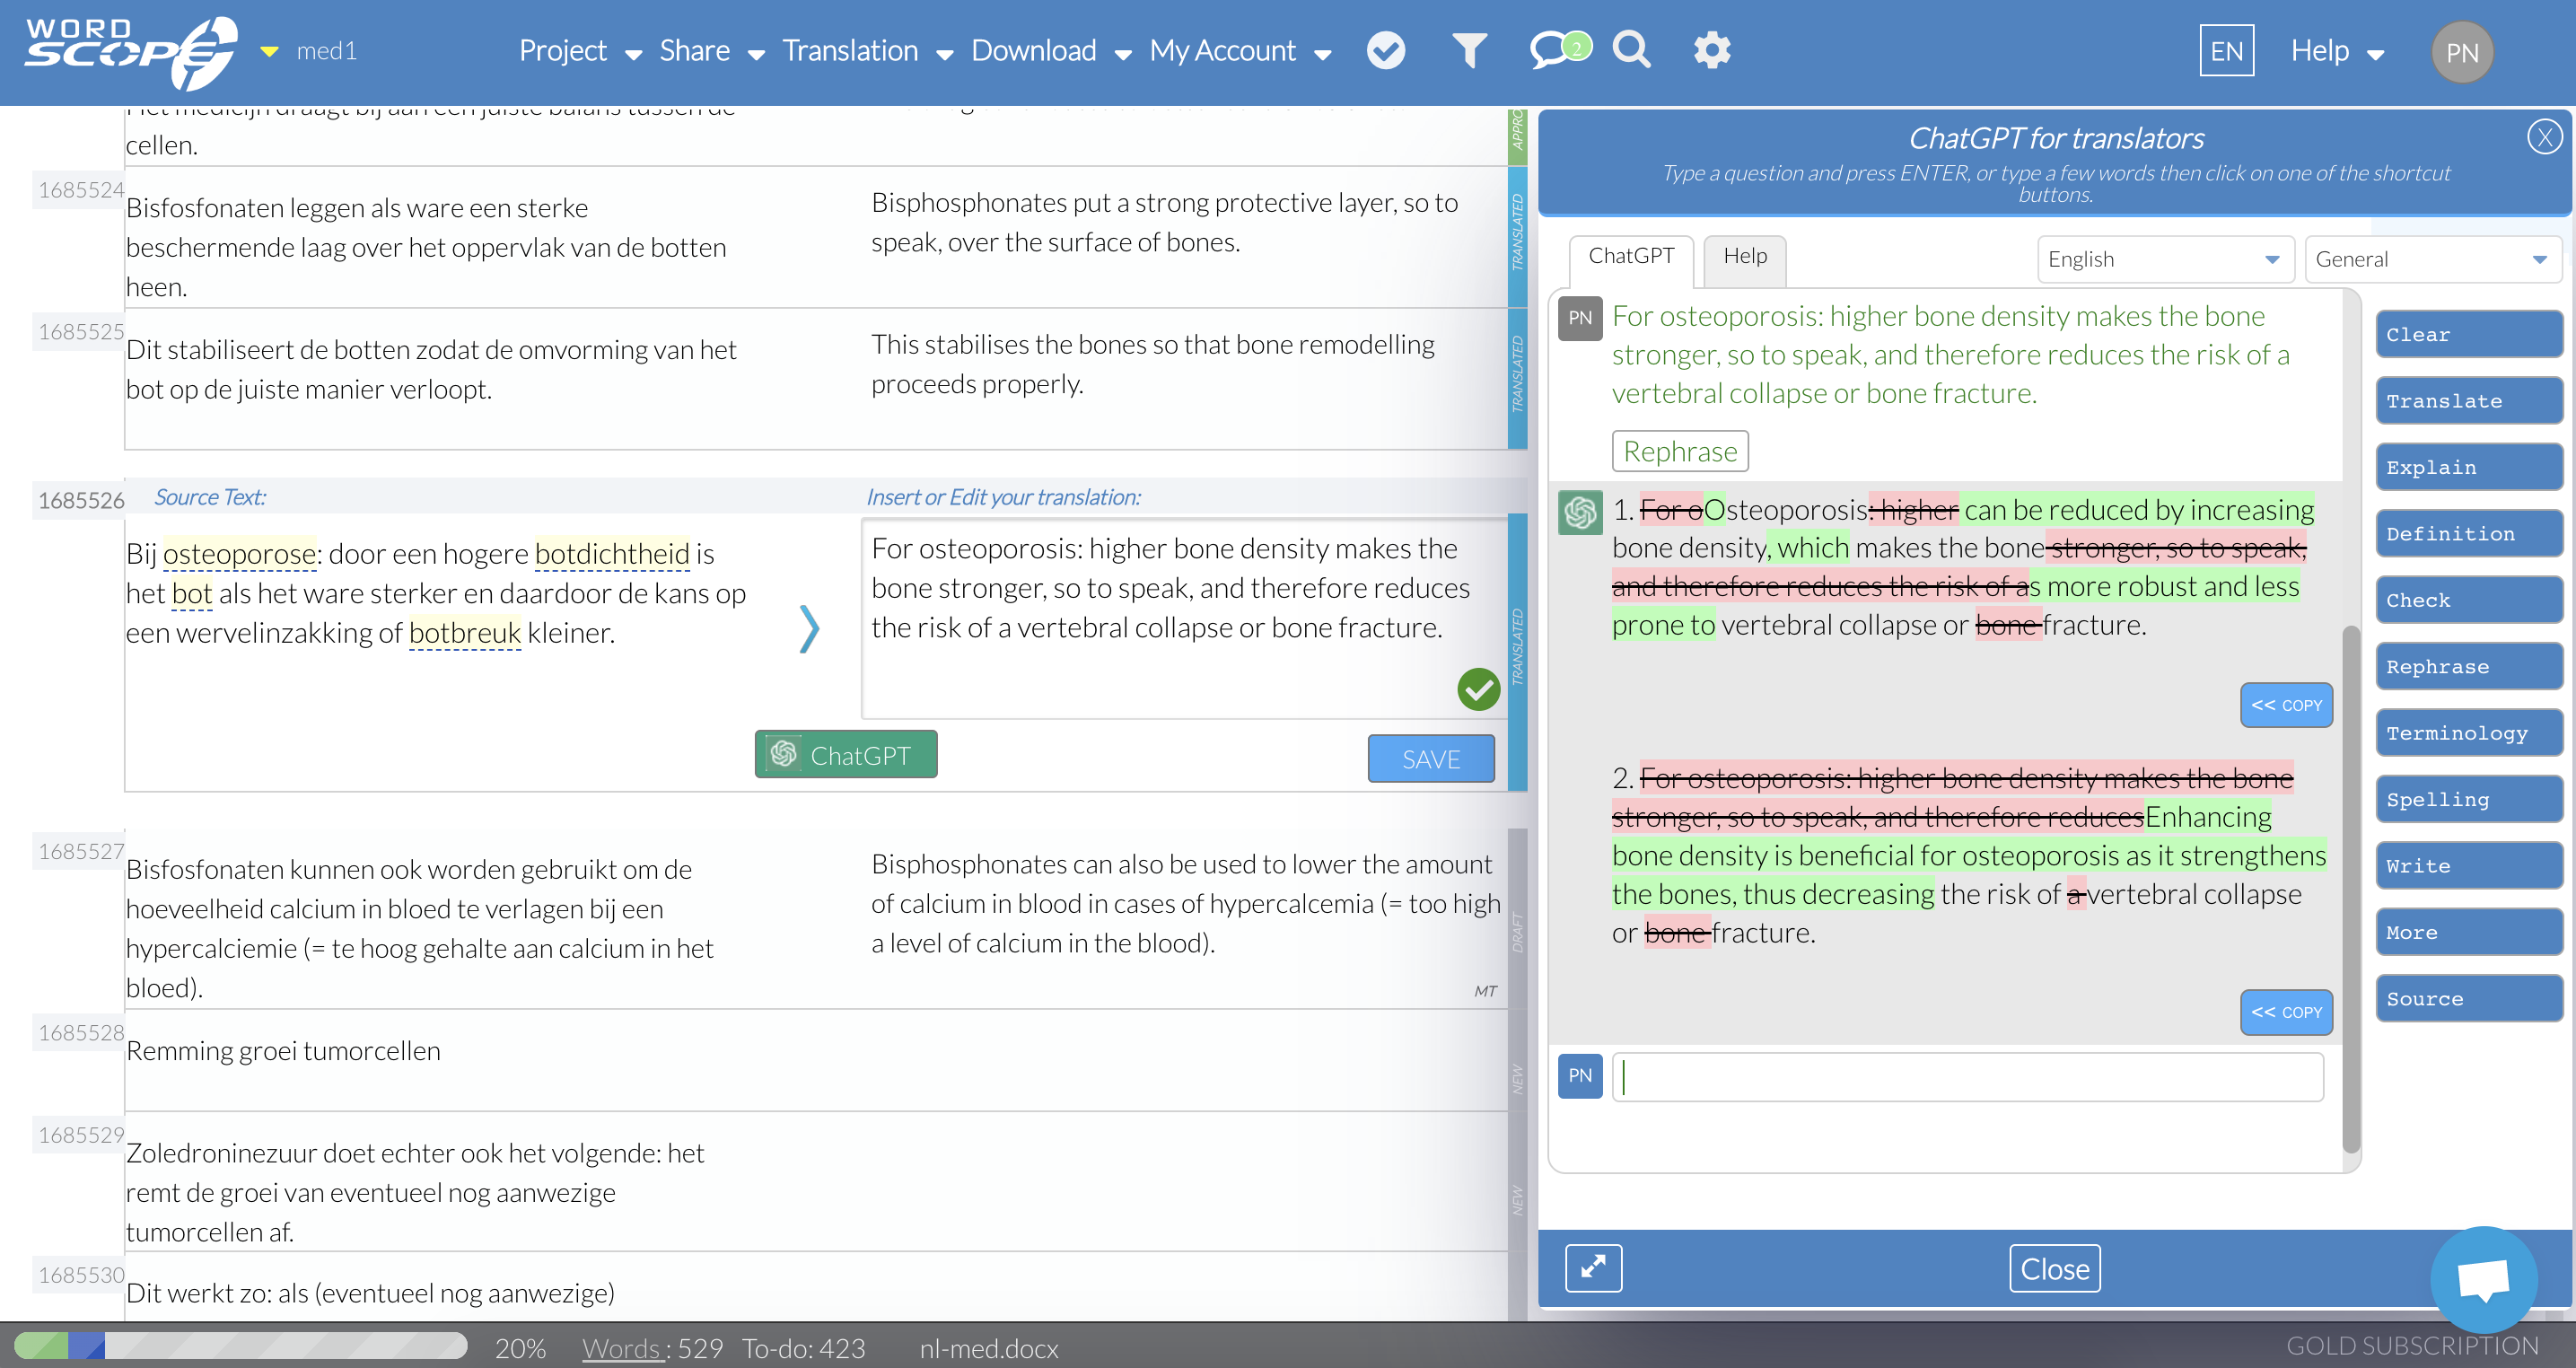The width and height of the screenshot is (2576, 1368).
Task: Click the Rephrase tag under user message
Action: pos(1679,452)
